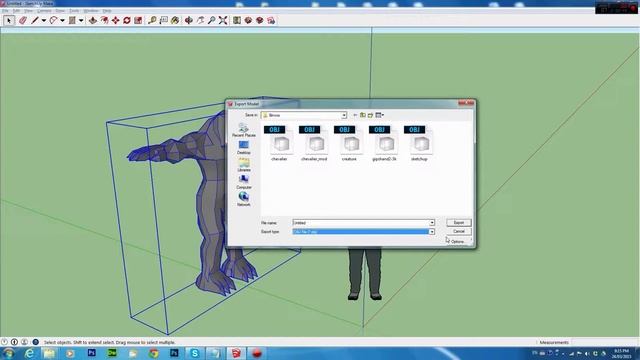Click the blue circular status bar icon

tap(36, 342)
